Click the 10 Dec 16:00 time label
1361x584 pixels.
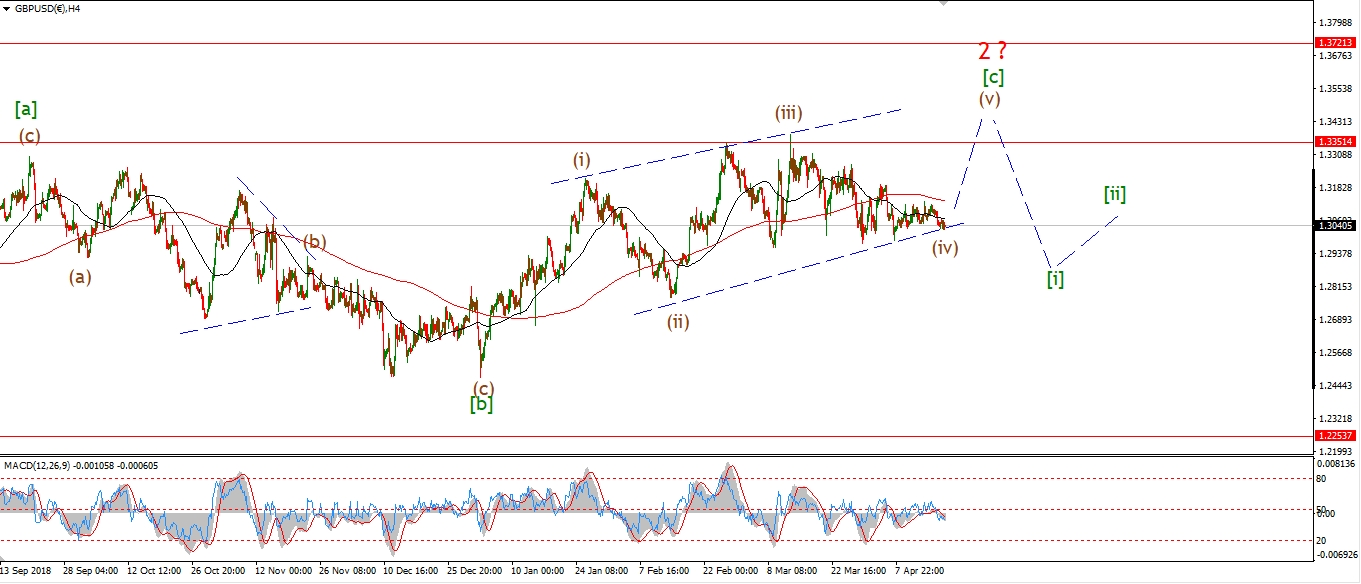click(x=410, y=573)
